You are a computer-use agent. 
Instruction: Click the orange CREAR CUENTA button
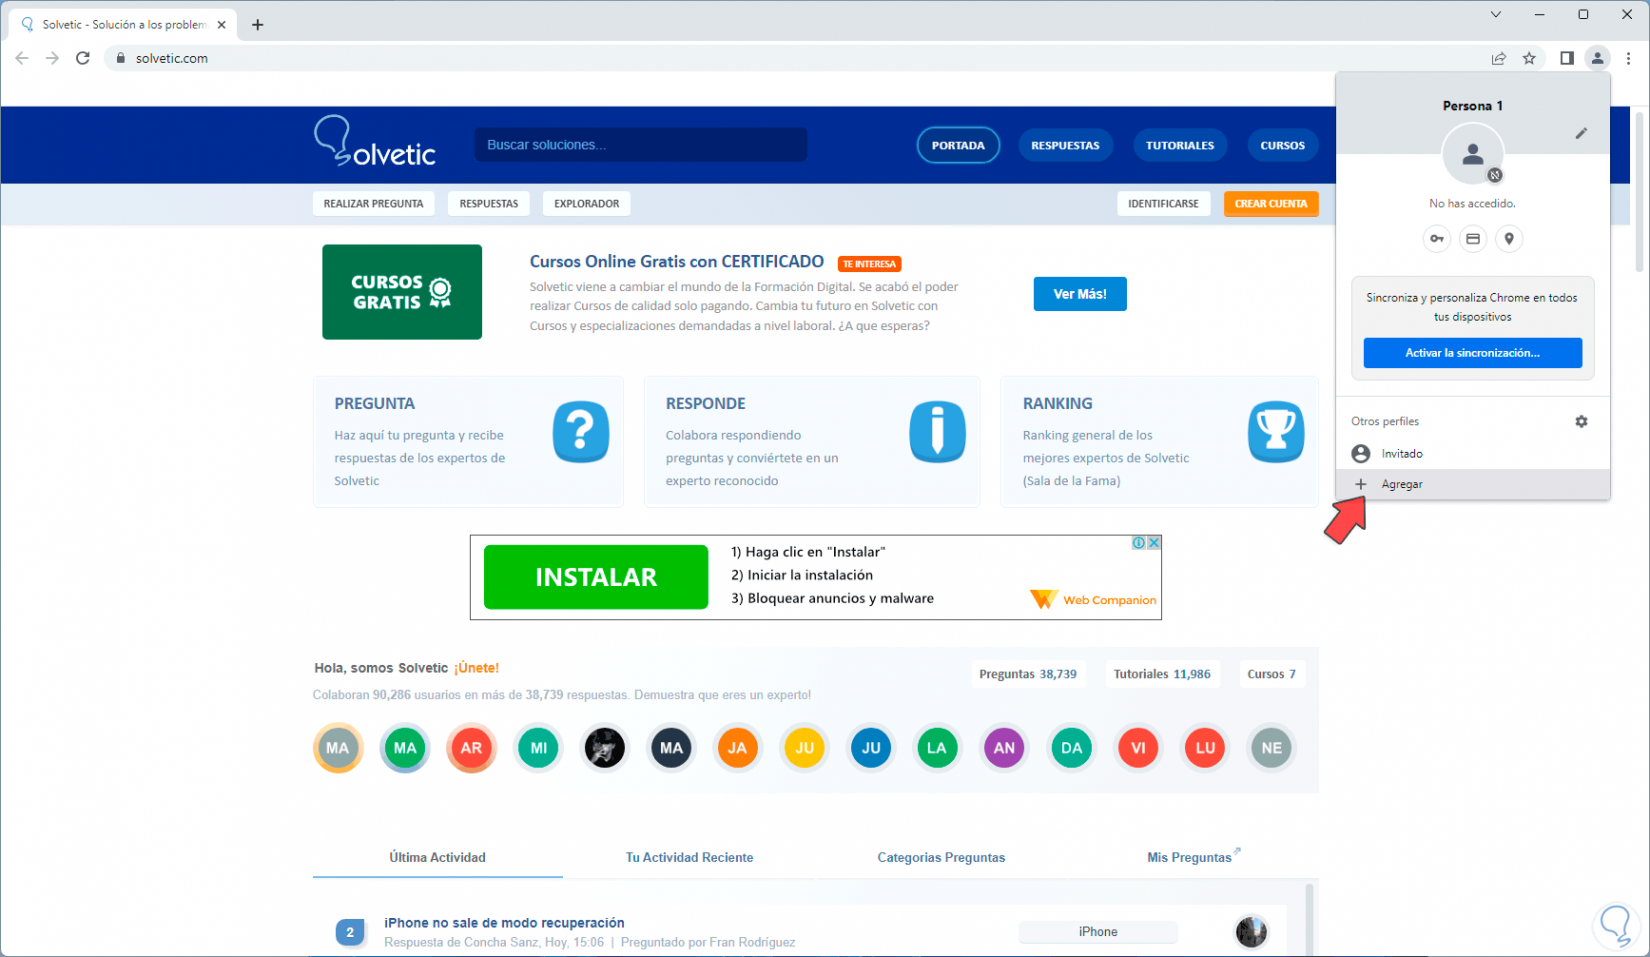pos(1271,204)
